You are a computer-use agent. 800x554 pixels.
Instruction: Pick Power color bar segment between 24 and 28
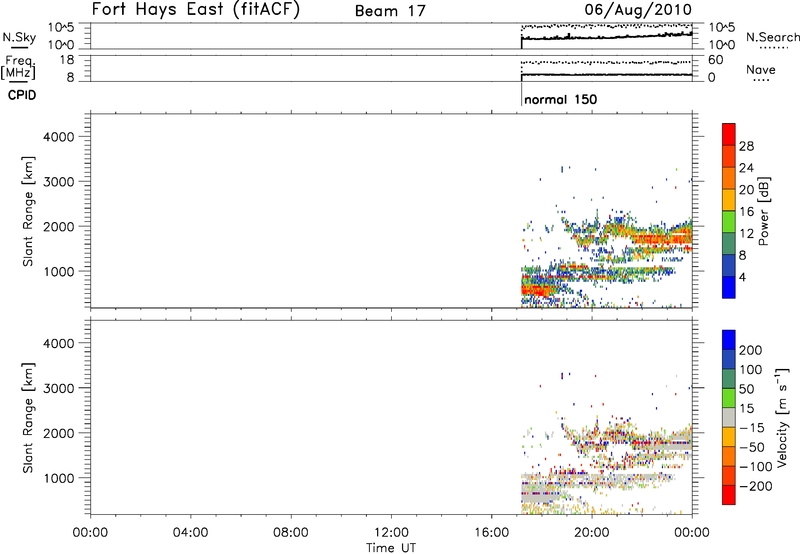coord(729,156)
